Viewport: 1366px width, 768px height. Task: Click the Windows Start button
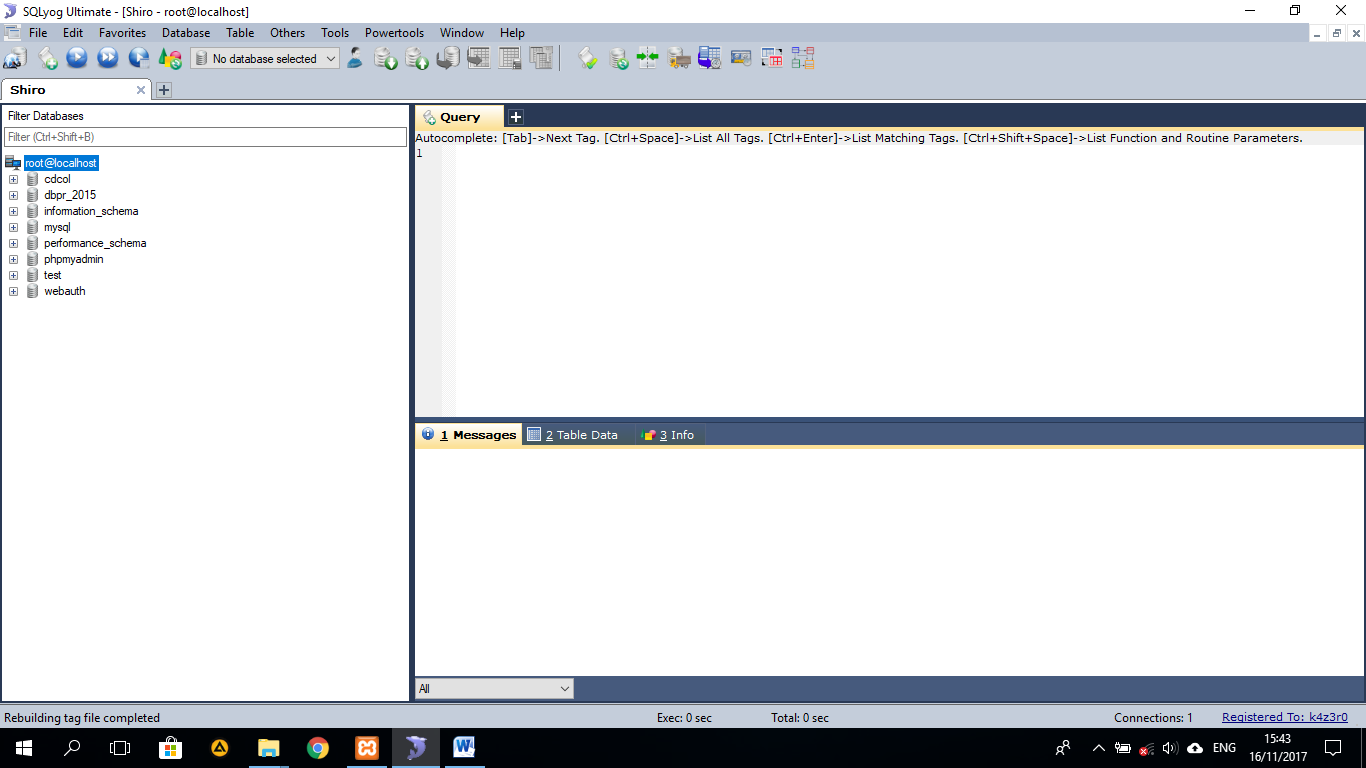click(x=24, y=748)
